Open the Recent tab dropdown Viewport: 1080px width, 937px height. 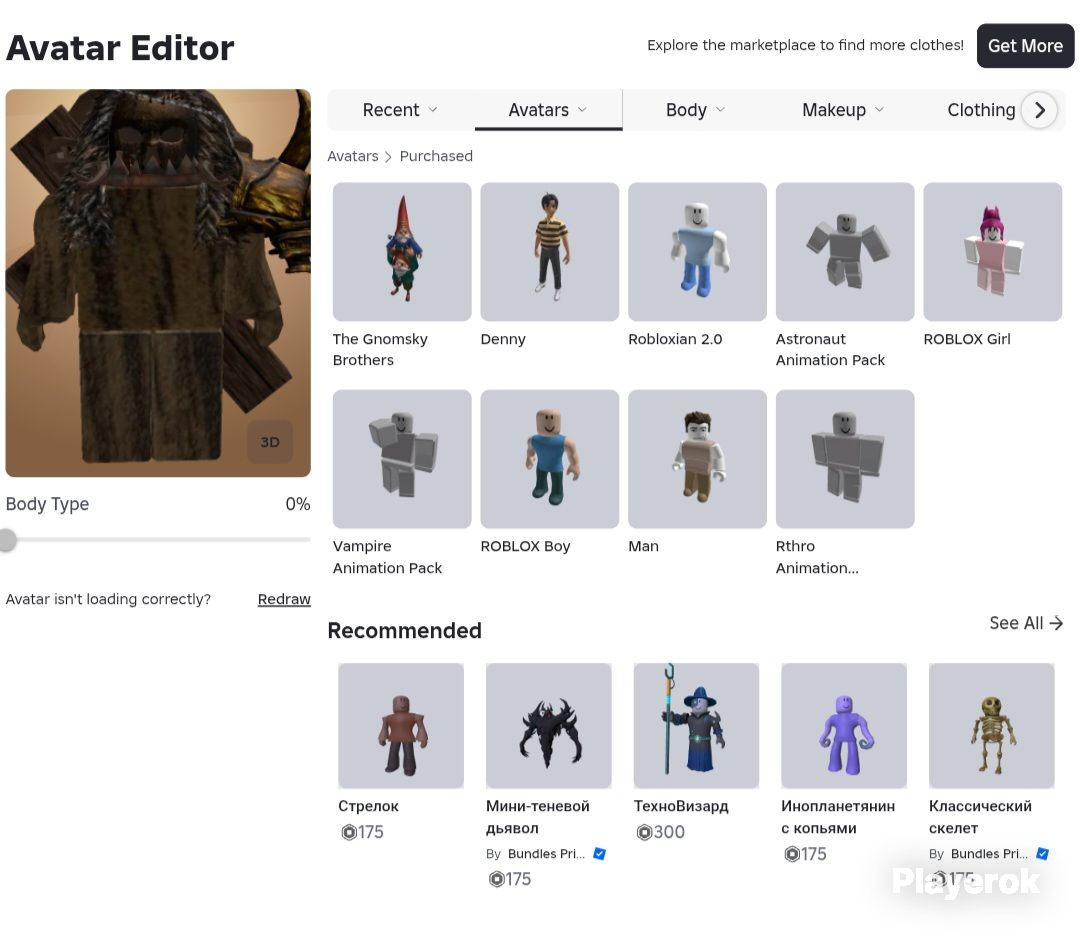[400, 110]
